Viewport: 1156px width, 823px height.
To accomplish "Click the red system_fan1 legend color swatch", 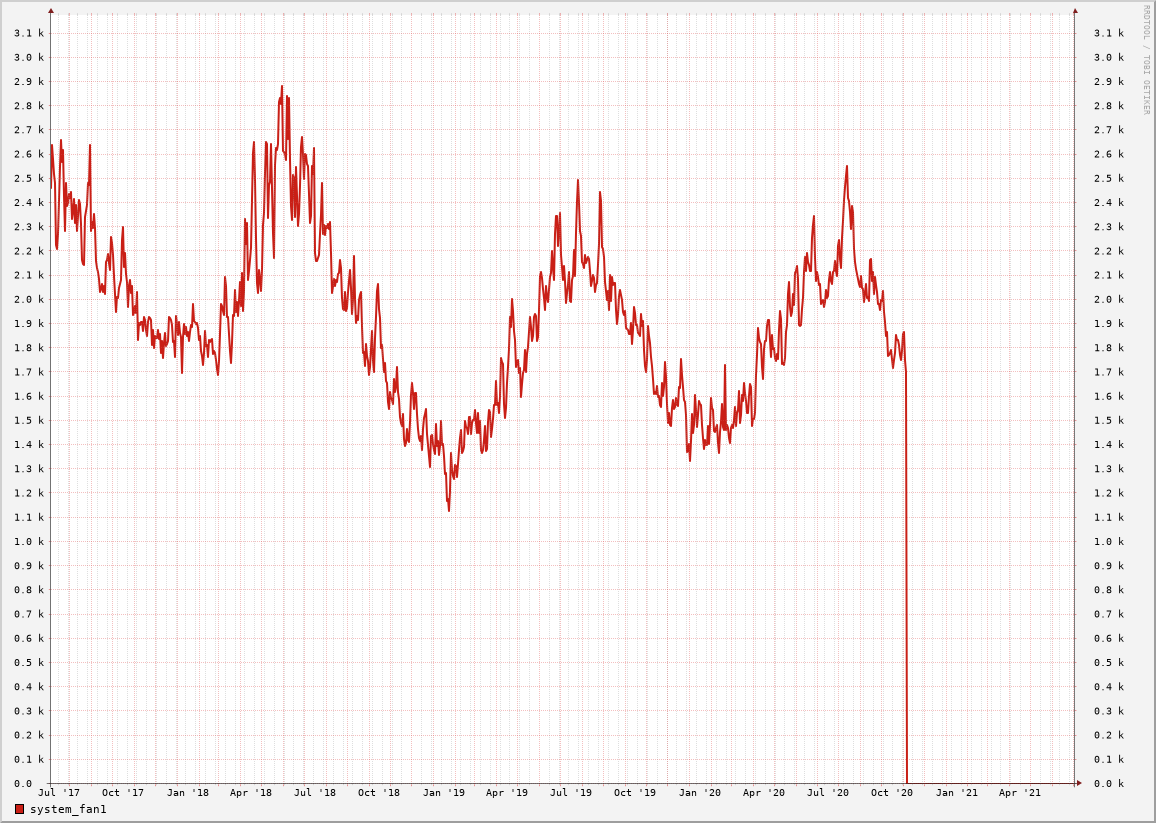I will click(x=19, y=809).
